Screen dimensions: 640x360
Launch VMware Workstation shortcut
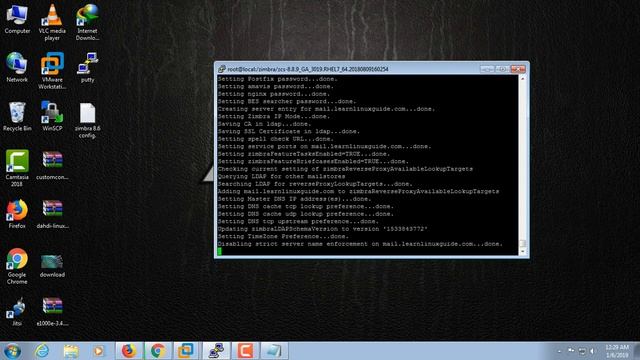coord(52,71)
